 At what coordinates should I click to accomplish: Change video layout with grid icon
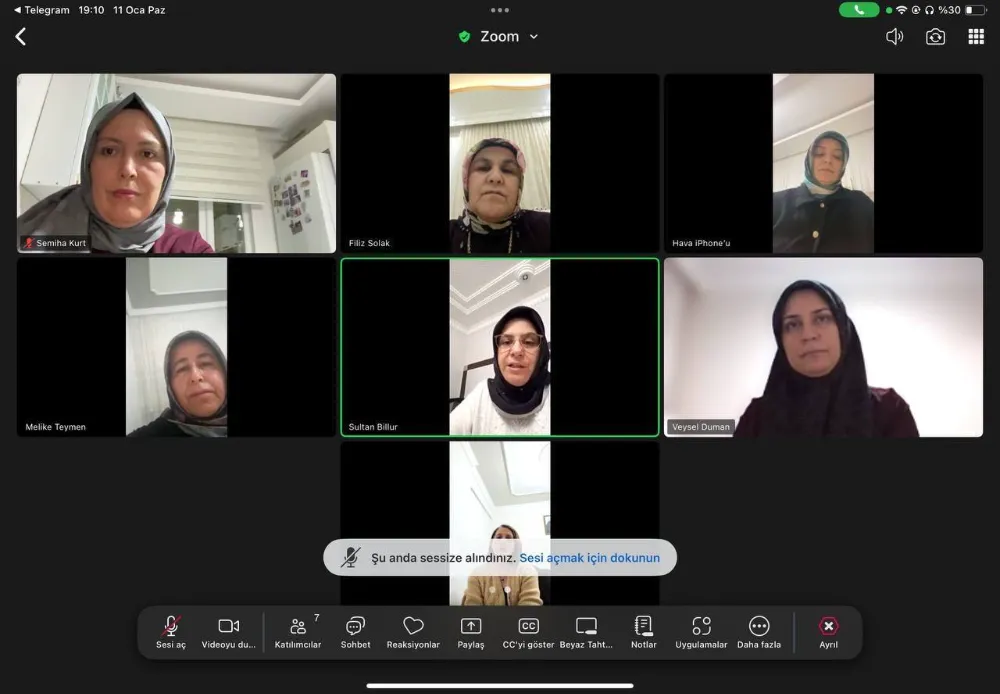(x=976, y=37)
